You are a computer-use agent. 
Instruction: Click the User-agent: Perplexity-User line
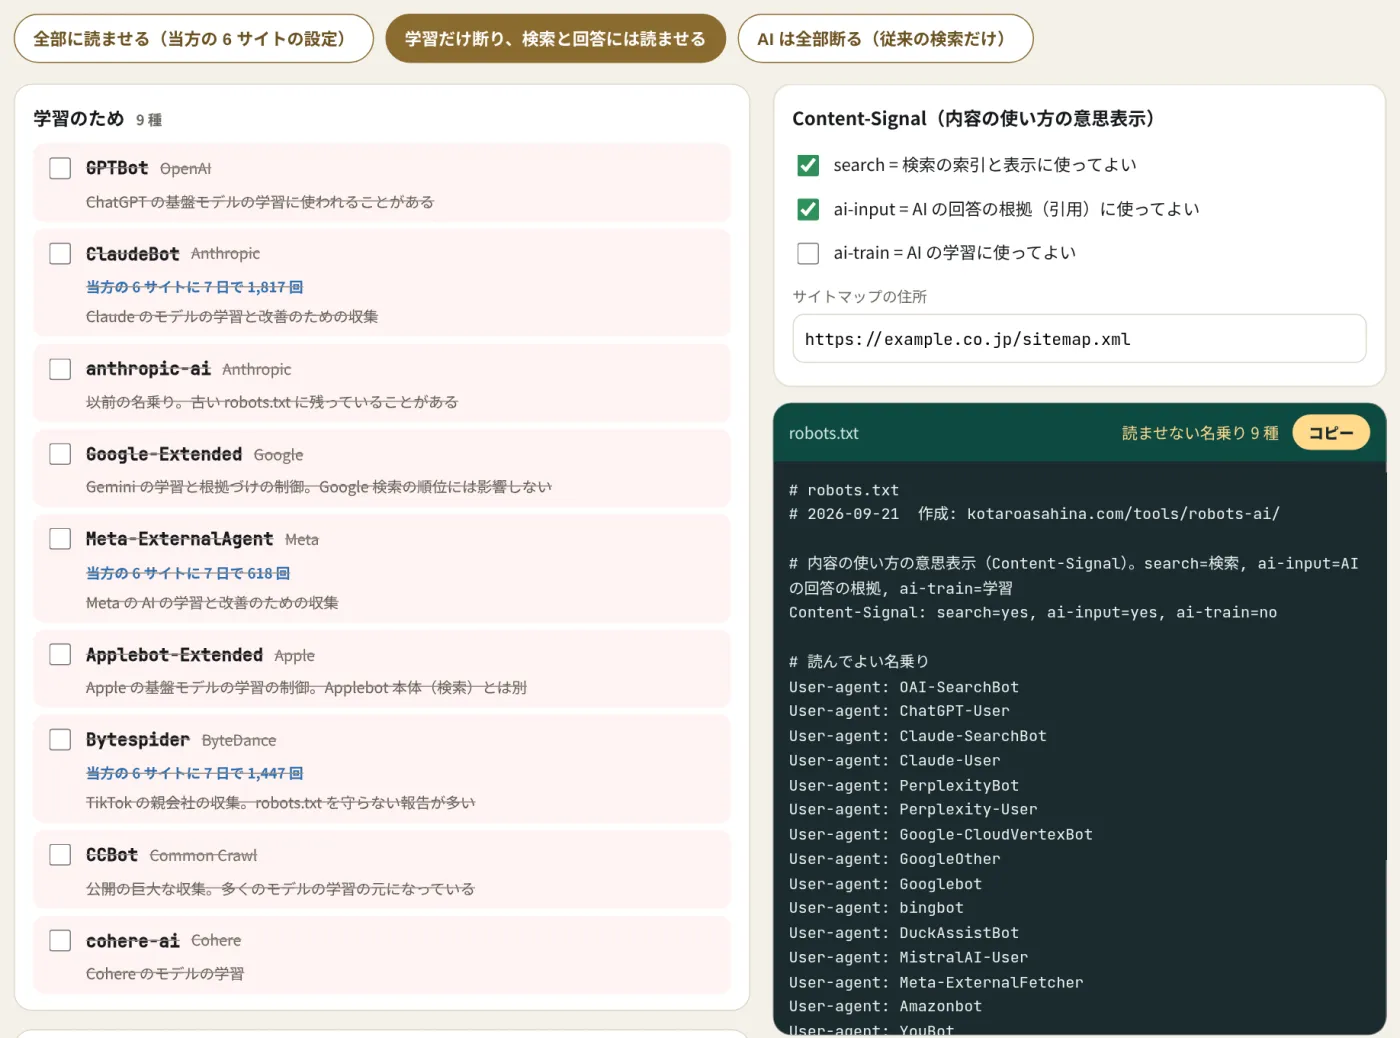(913, 809)
